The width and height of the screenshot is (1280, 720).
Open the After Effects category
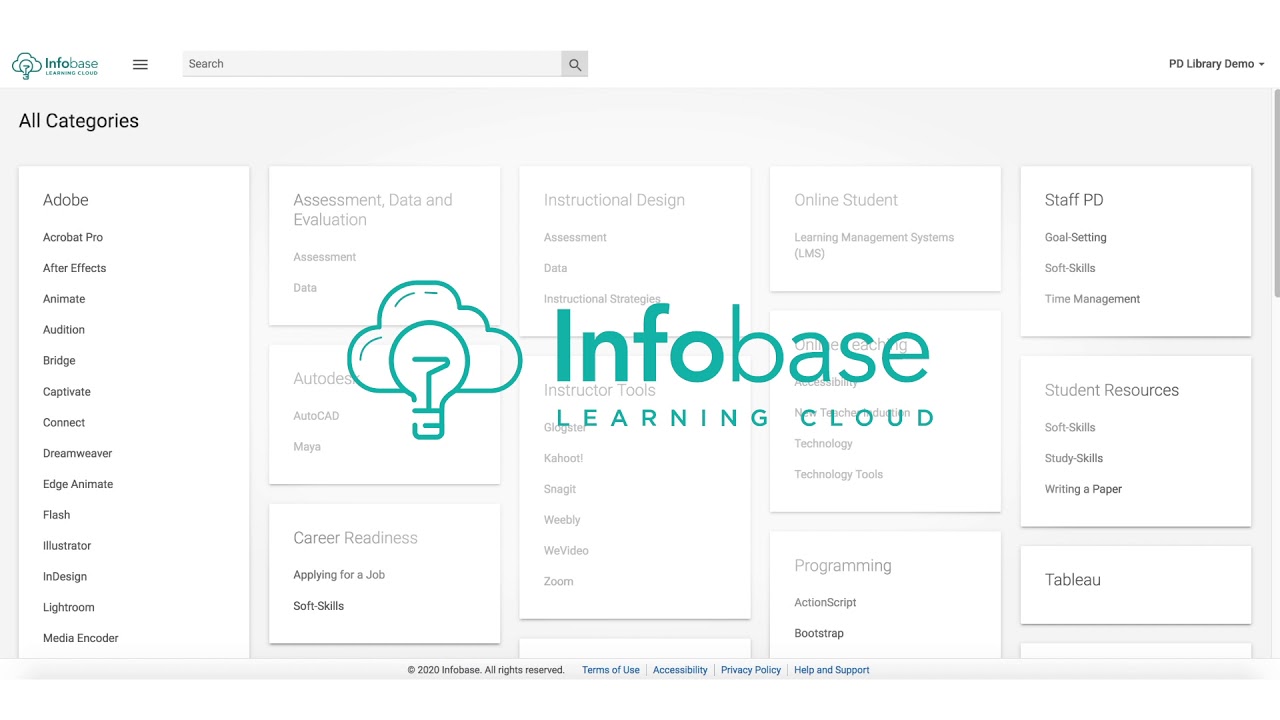coord(74,268)
